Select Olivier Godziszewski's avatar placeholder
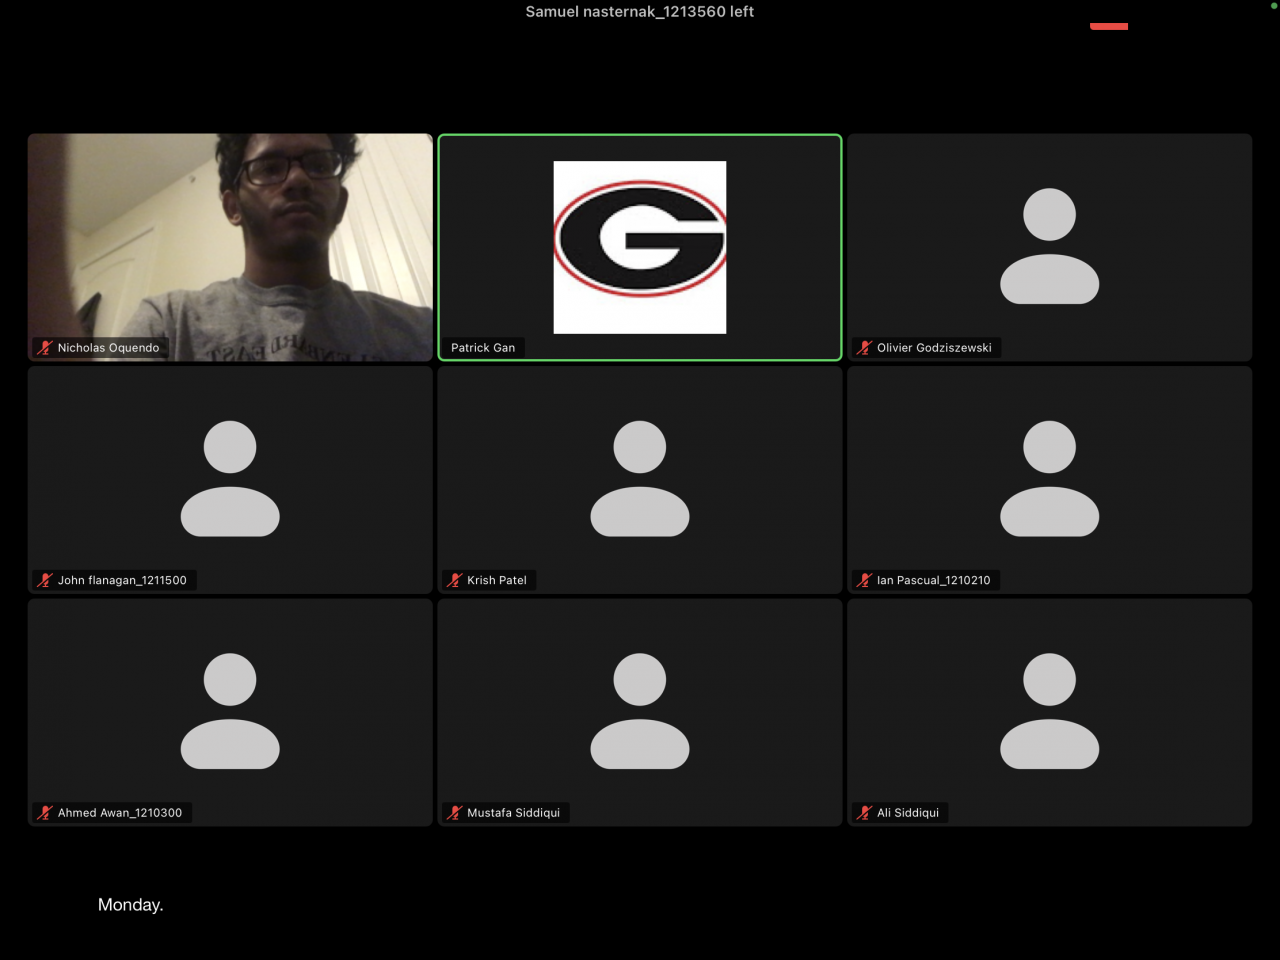This screenshot has width=1280, height=960. (1050, 246)
